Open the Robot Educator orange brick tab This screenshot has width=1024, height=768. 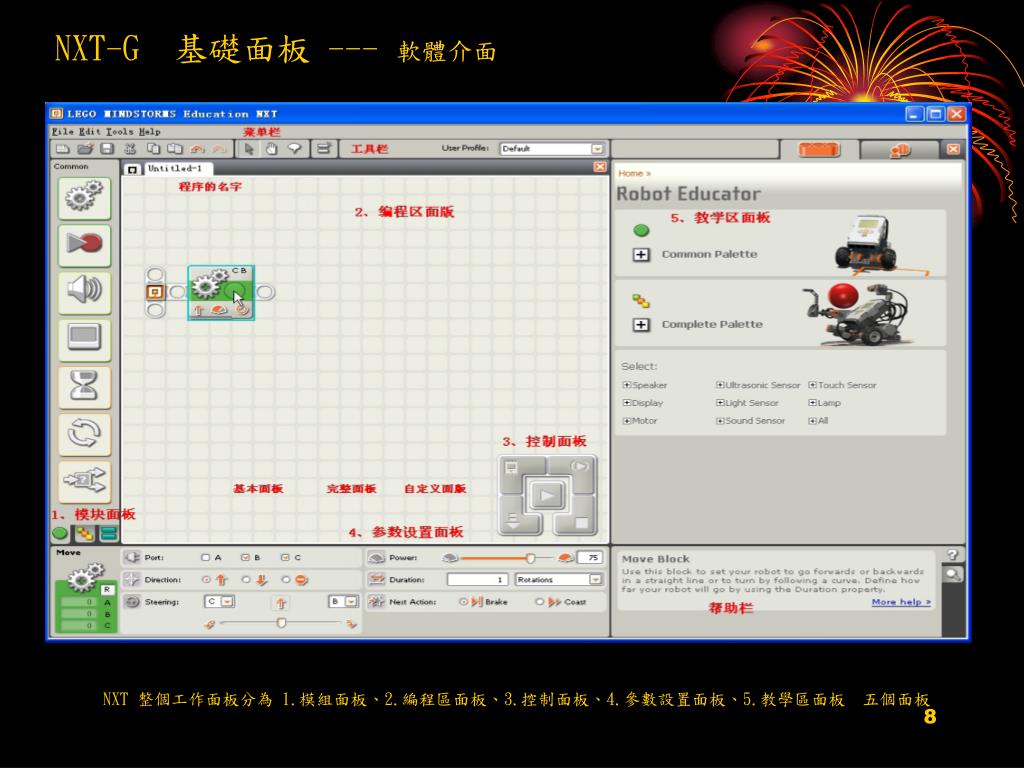[819, 150]
